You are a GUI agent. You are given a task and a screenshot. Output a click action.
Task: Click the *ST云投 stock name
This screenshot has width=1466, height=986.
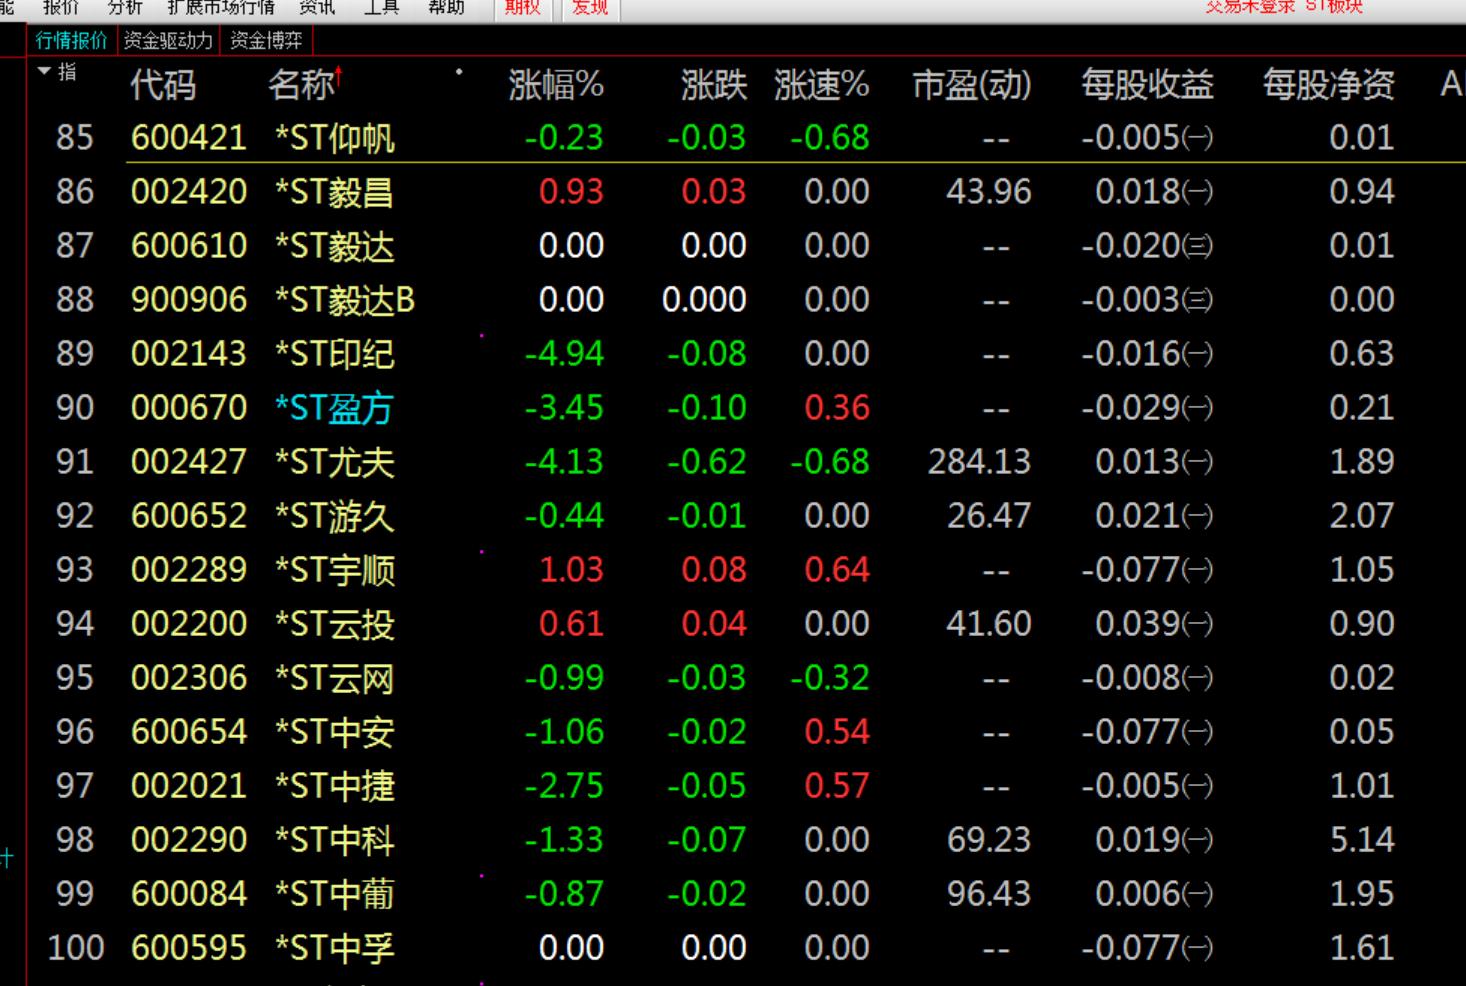pos(335,623)
